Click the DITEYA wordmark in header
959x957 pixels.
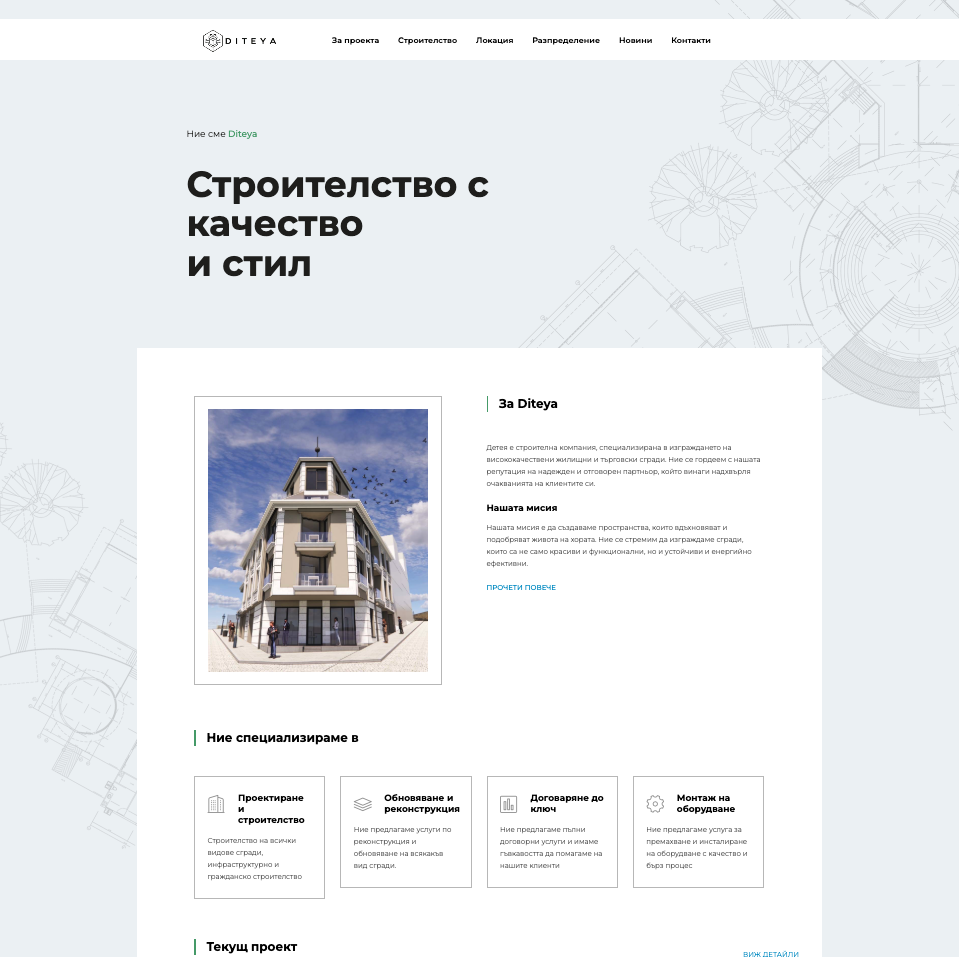tap(251, 41)
